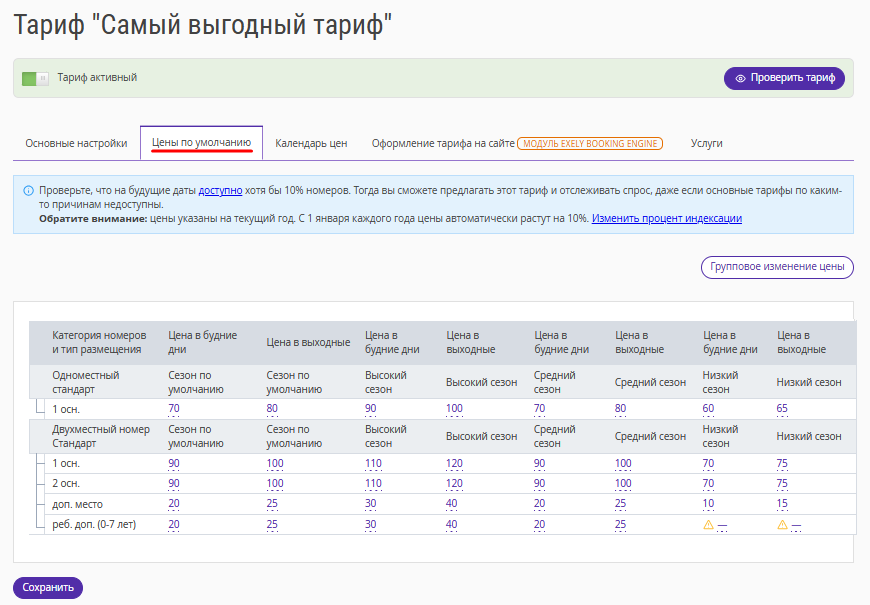Image resolution: width=870 pixels, height=605 pixels.
Task: Edit Одноместный стандарт default weekday price 70
Action: 174,409
